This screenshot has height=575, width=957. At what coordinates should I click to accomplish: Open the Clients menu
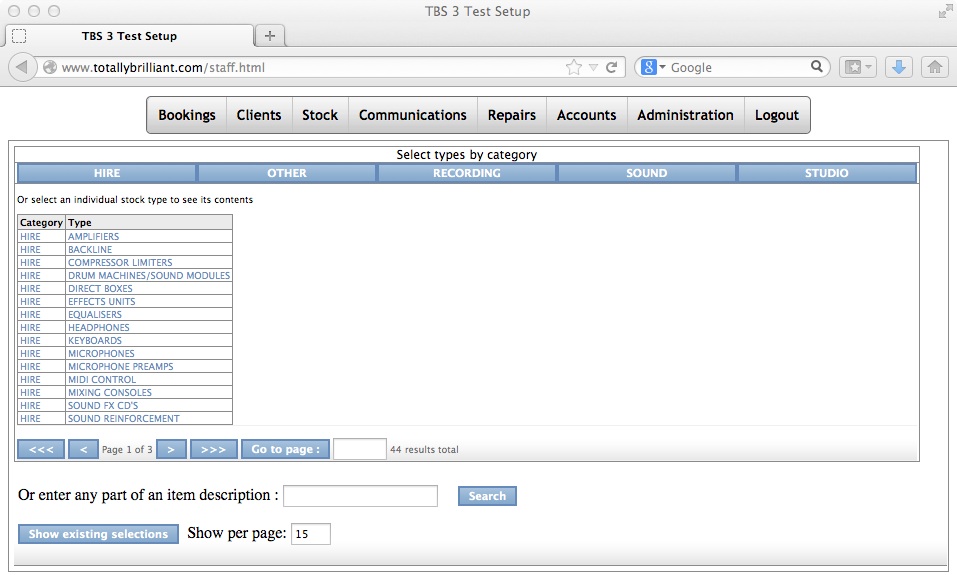coord(259,115)
